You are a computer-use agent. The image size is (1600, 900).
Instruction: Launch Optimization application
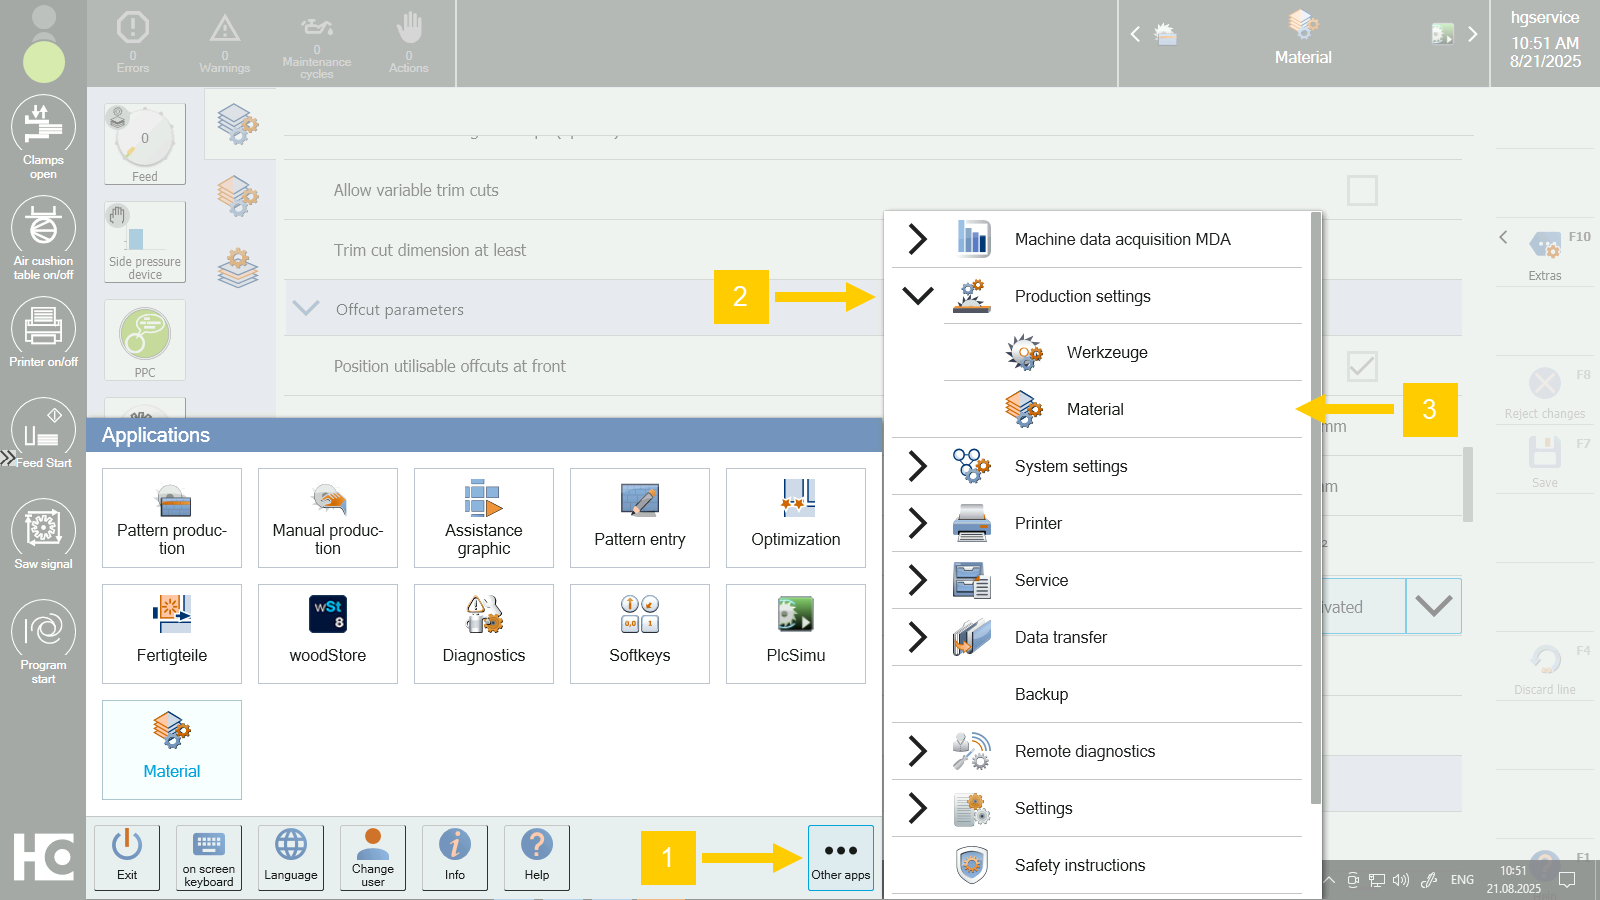(796, 518)
